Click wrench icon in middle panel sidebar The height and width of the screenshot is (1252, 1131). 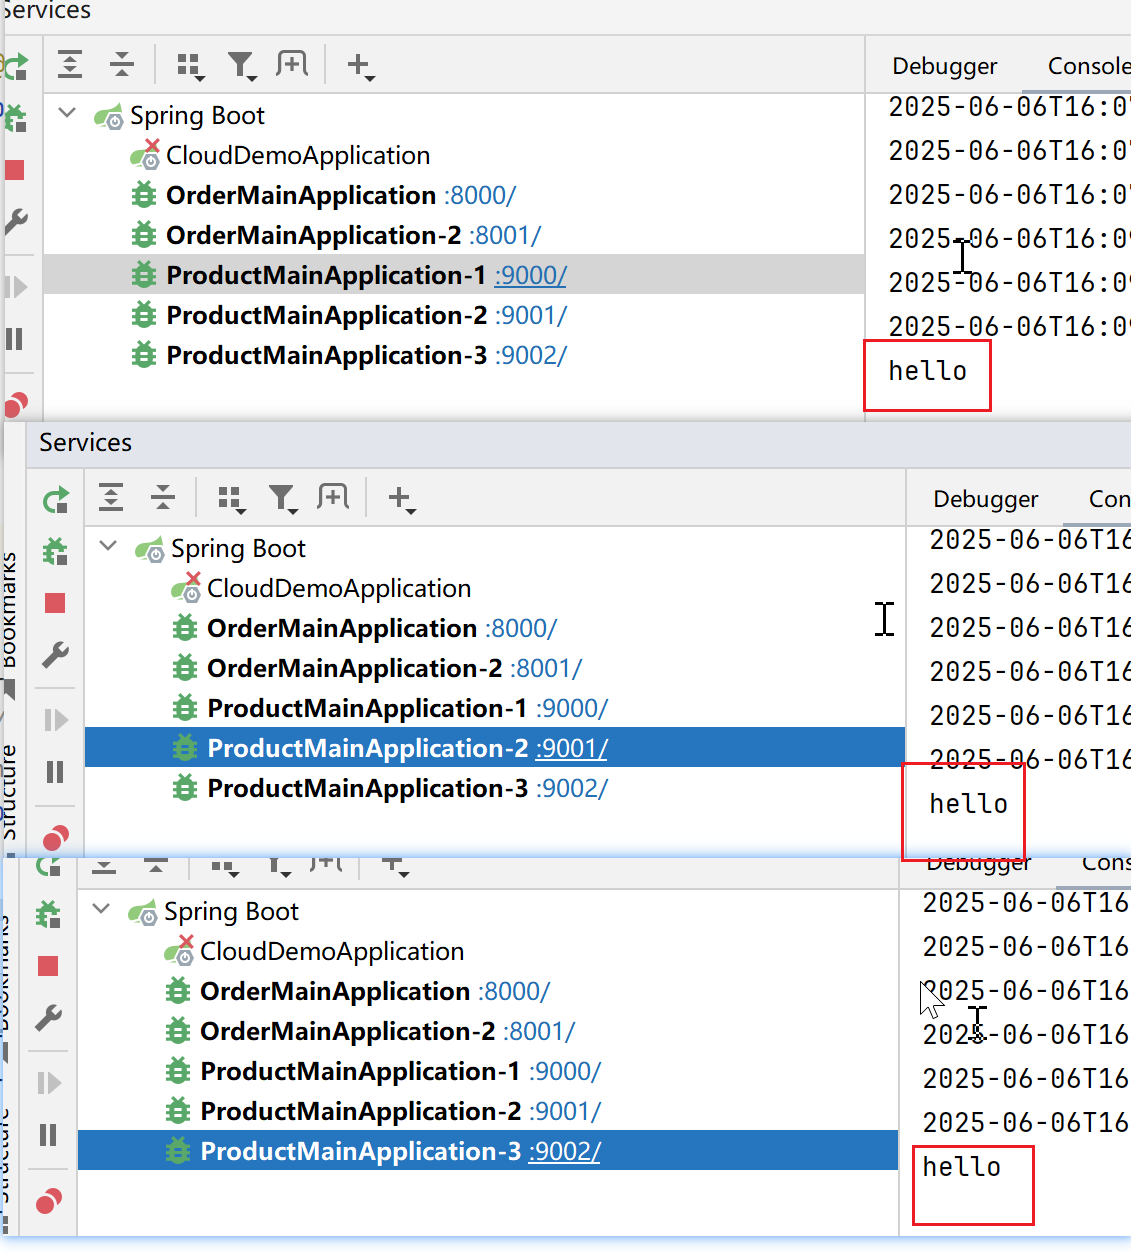[x=55, y=655]
